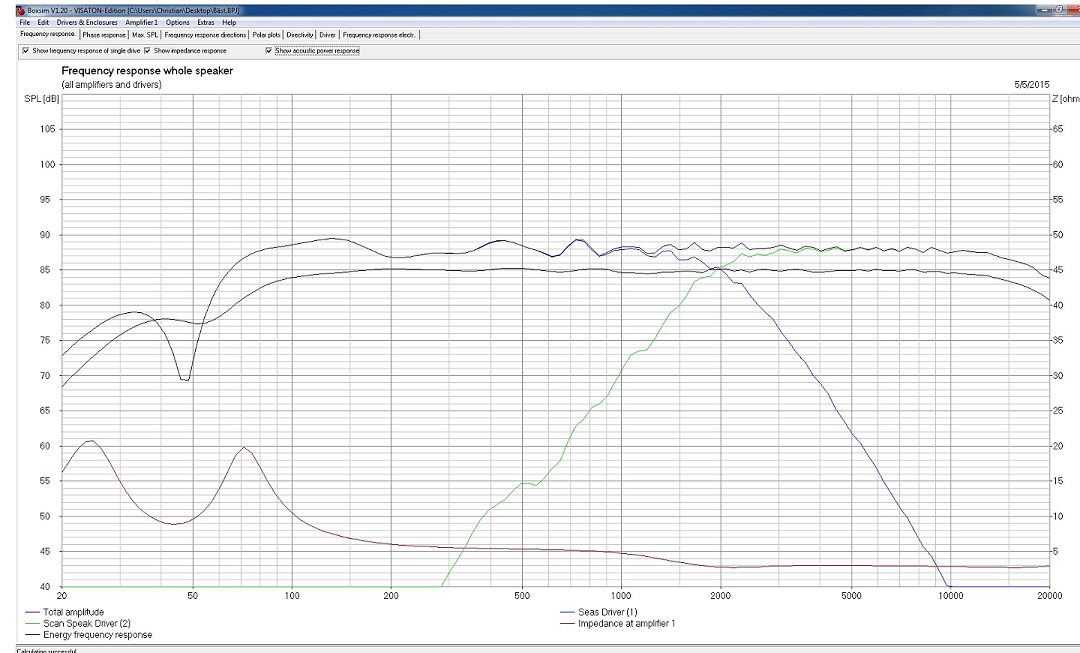1080x653 pixels.
Task: Open the Polar plots tab
Action: pos(266,35)
